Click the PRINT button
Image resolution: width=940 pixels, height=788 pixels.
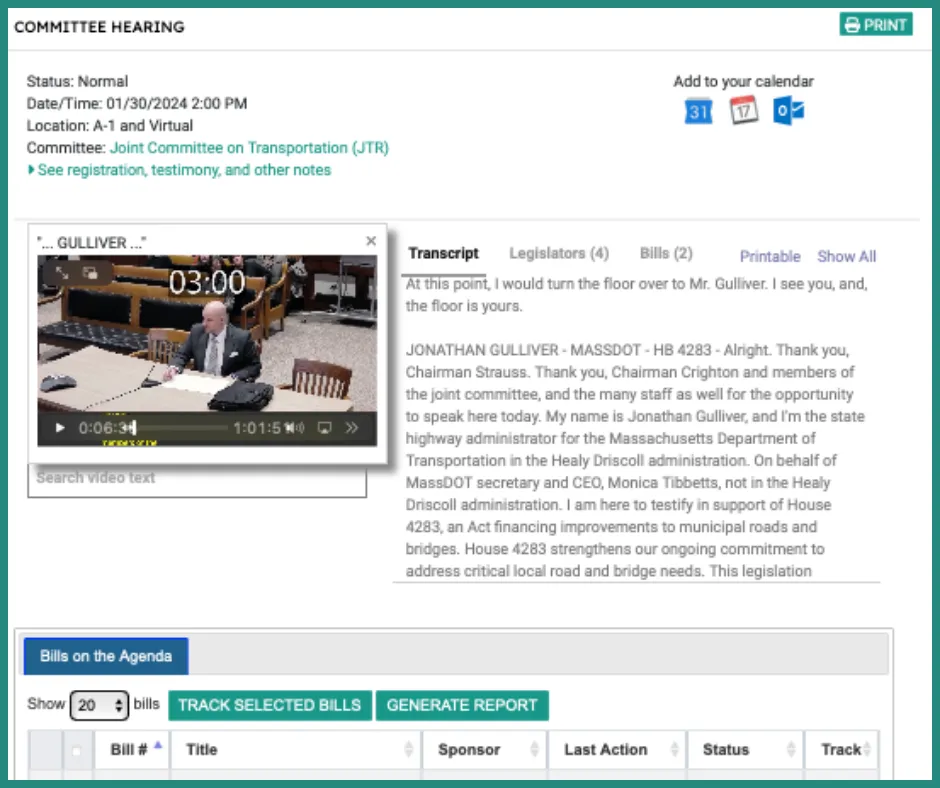click(x=876, y=25)
